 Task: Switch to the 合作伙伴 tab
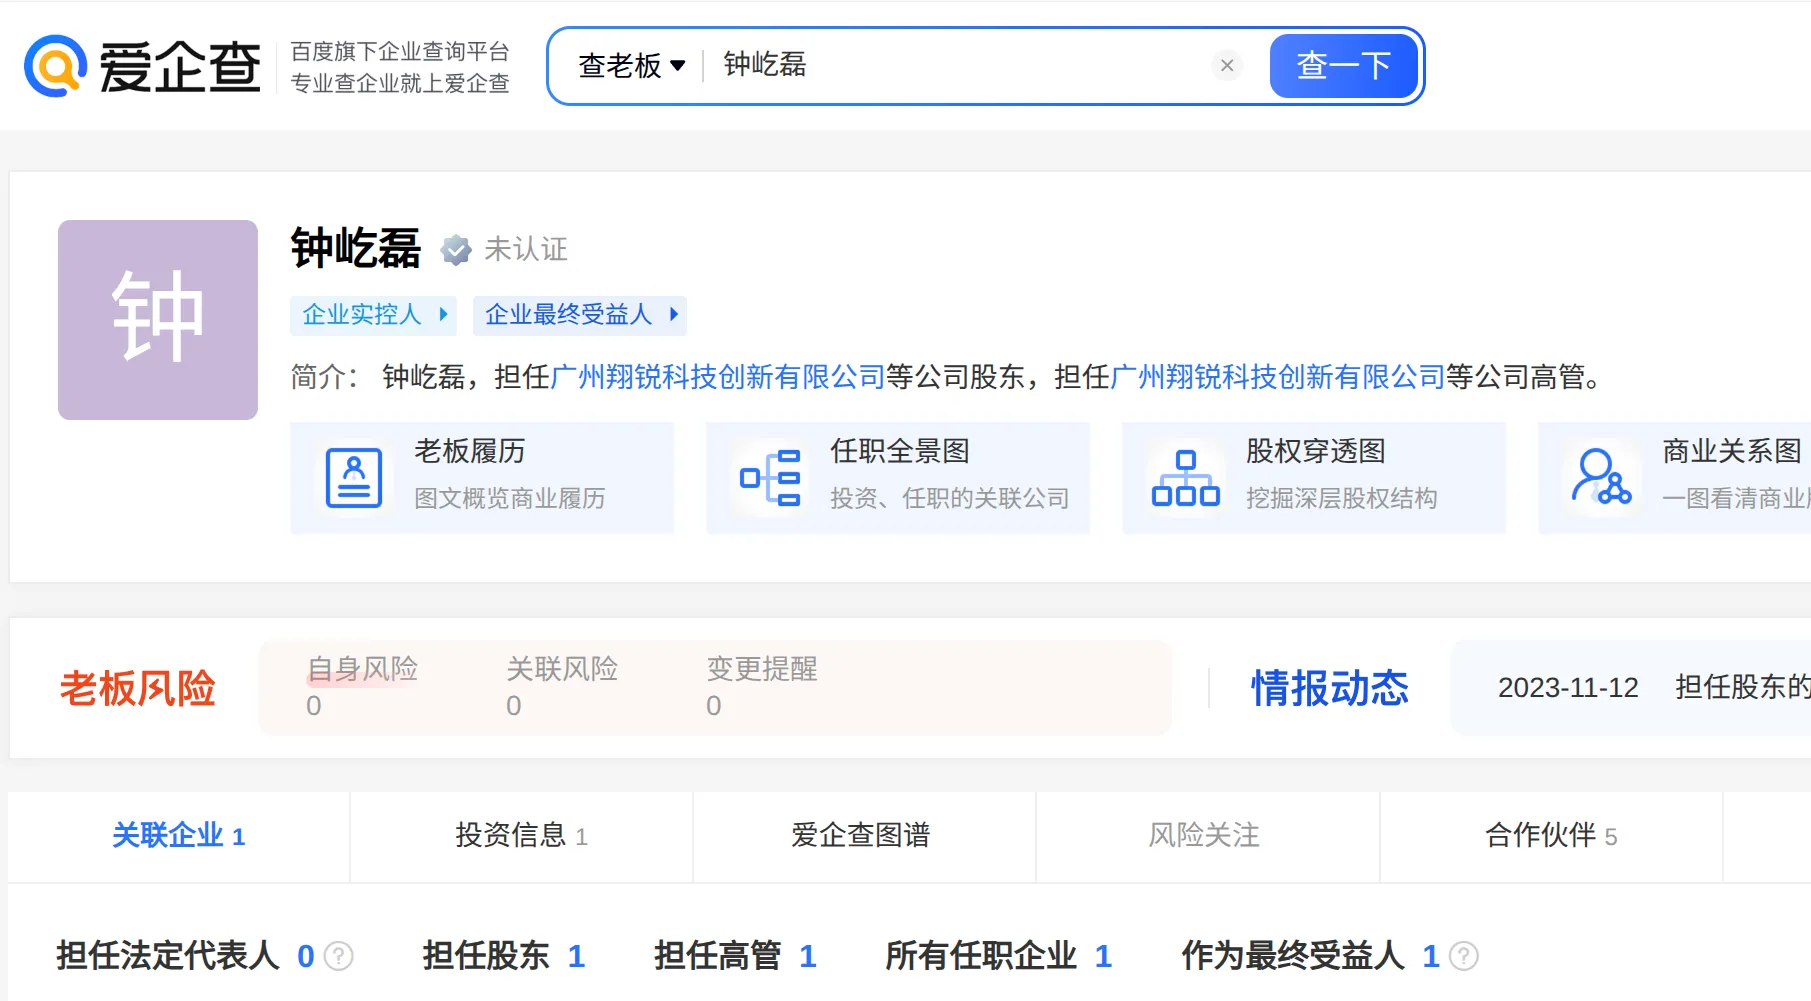1550,835
